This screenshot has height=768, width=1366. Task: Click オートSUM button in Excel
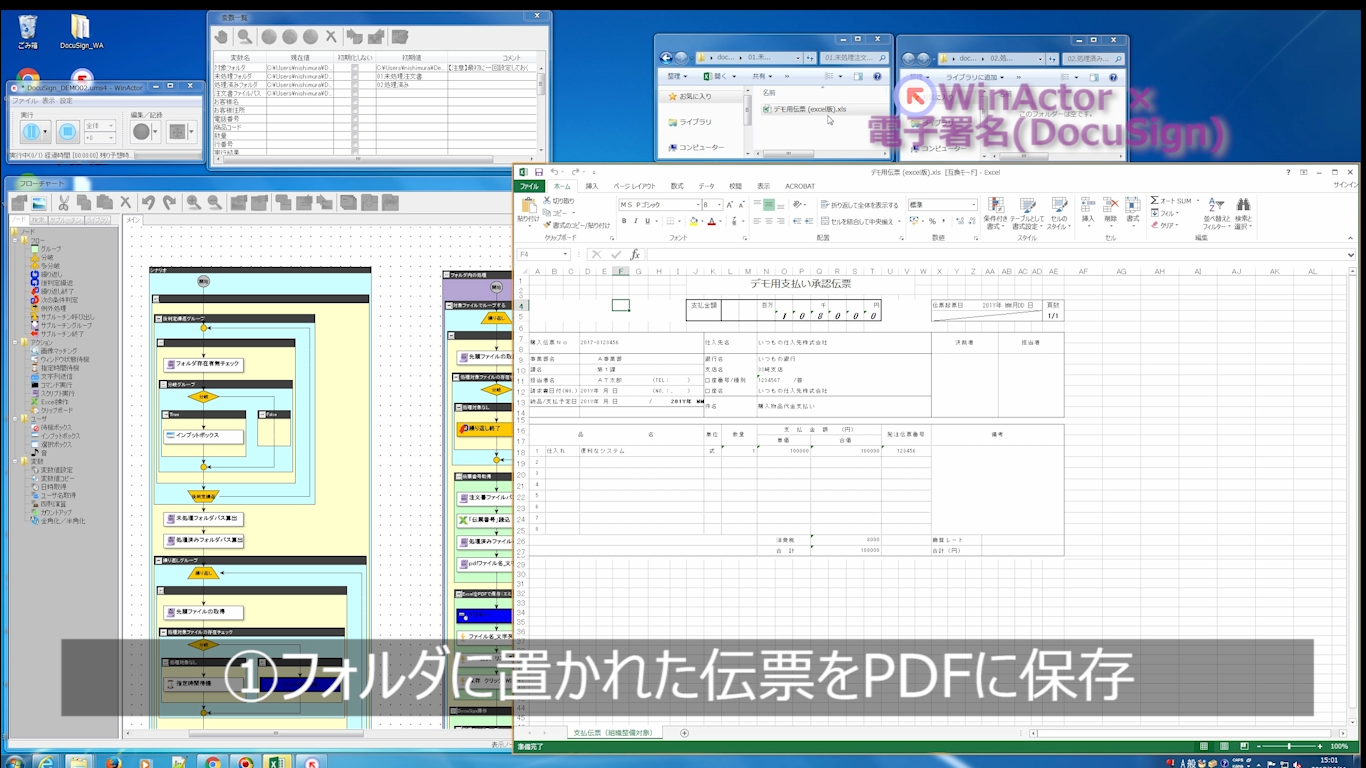[1171, 201]
